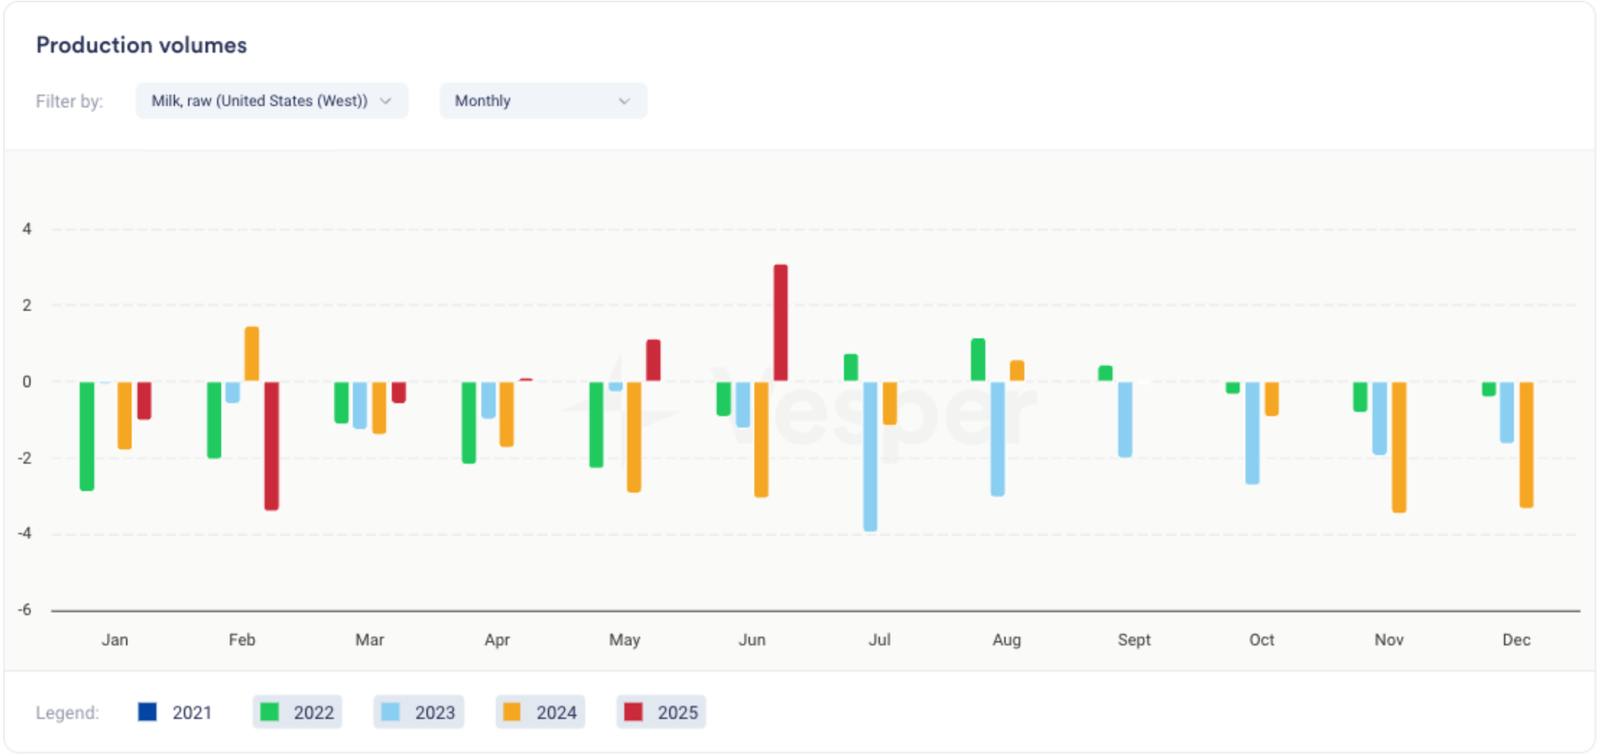Click the light blue August 2023 bar
The height and width of the screenshot is (756, 1600).
(997, 438)
